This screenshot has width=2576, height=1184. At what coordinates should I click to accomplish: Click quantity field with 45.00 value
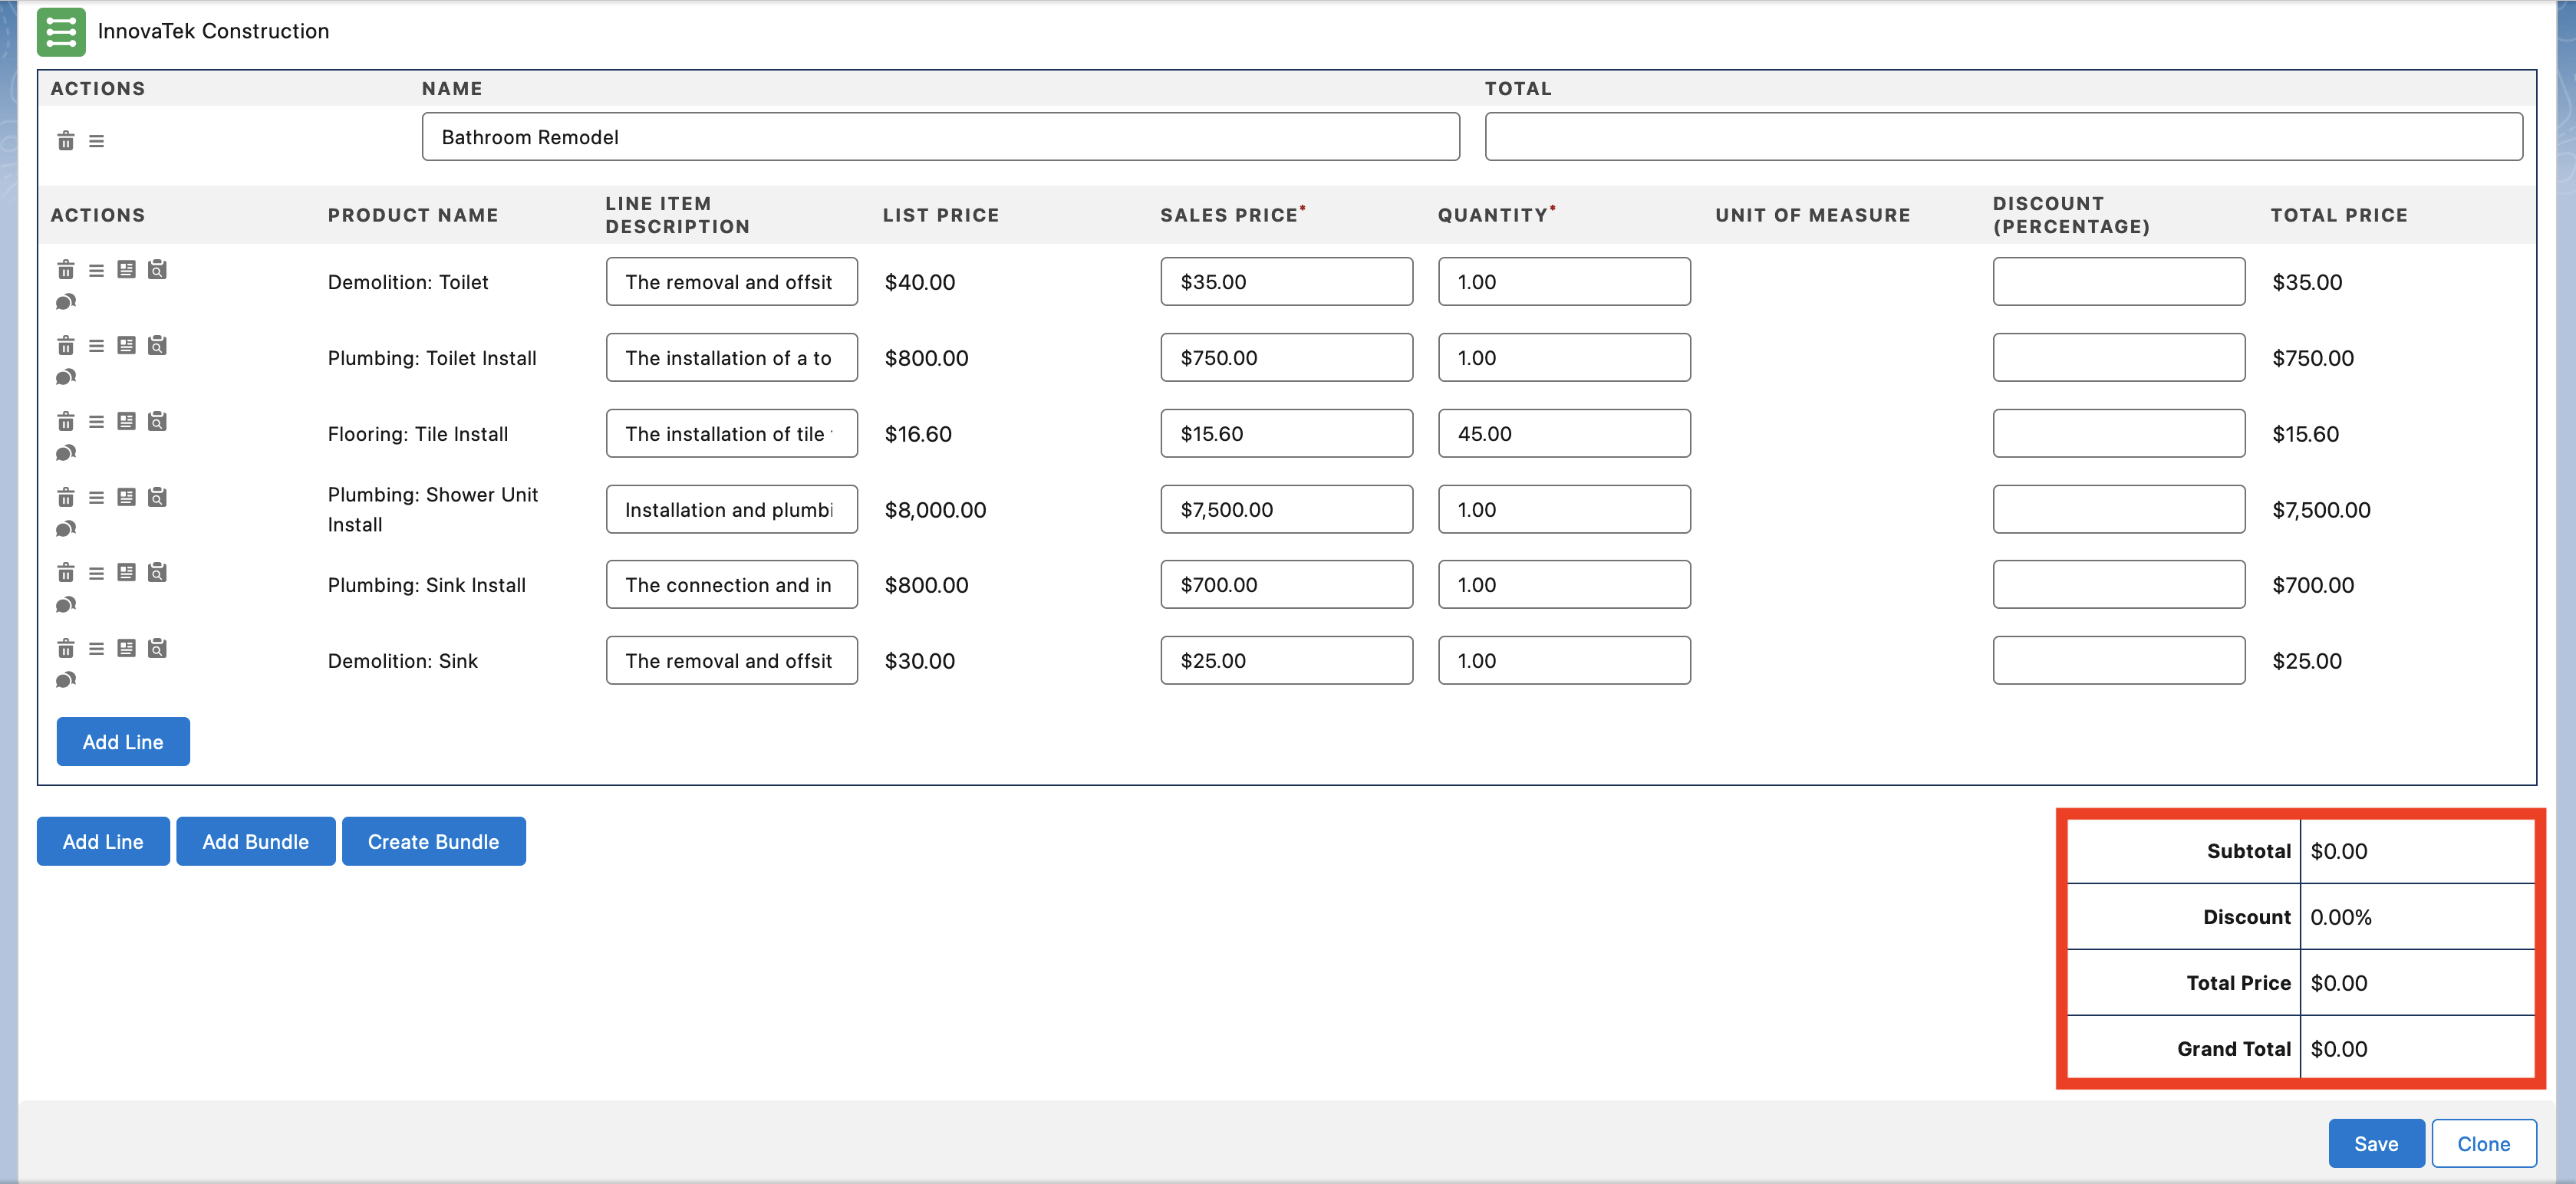[1563, 433]
